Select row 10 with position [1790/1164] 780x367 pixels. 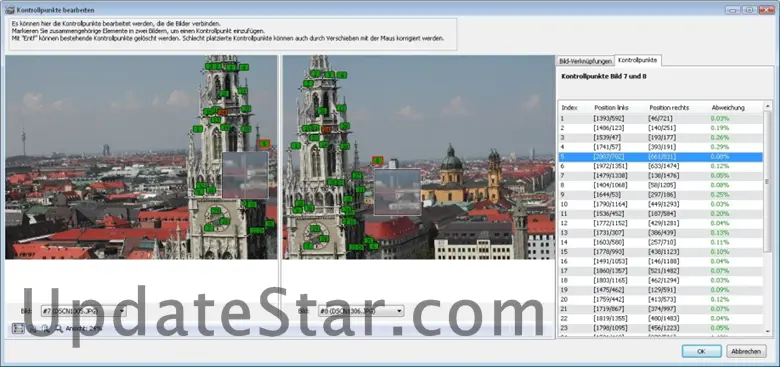pyautogui.click(x=661, y=204)
